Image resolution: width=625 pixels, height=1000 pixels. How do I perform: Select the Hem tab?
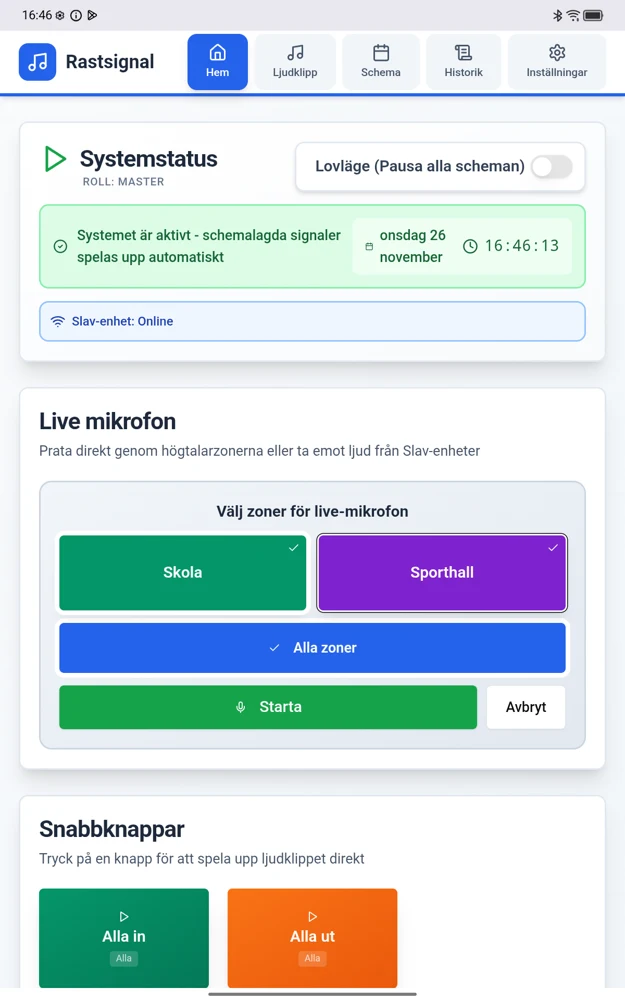point(217,62)
